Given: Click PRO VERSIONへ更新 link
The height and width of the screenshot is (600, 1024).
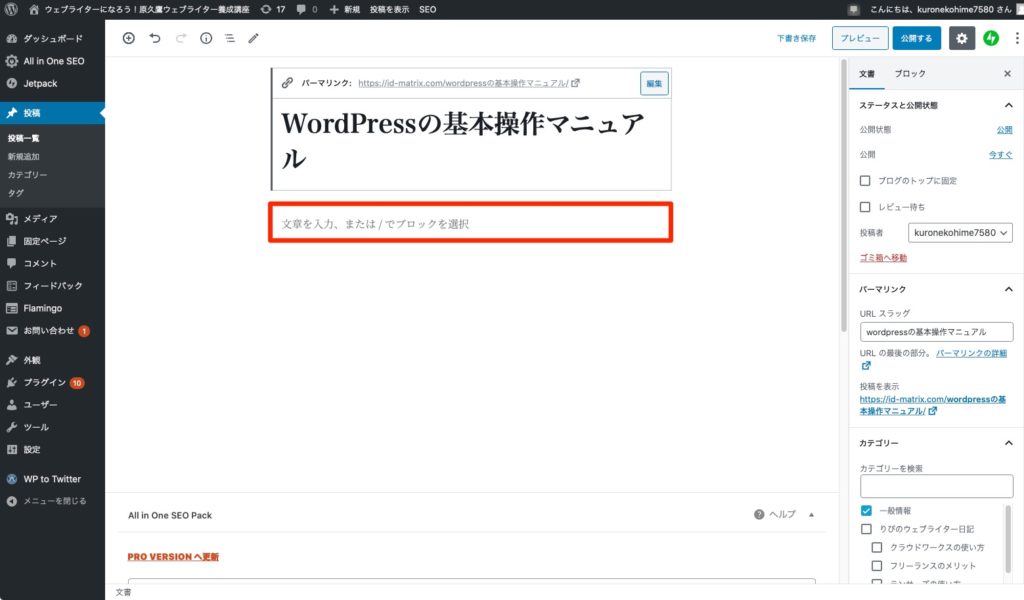Looking at the screenshot, I should coord(173,557).
